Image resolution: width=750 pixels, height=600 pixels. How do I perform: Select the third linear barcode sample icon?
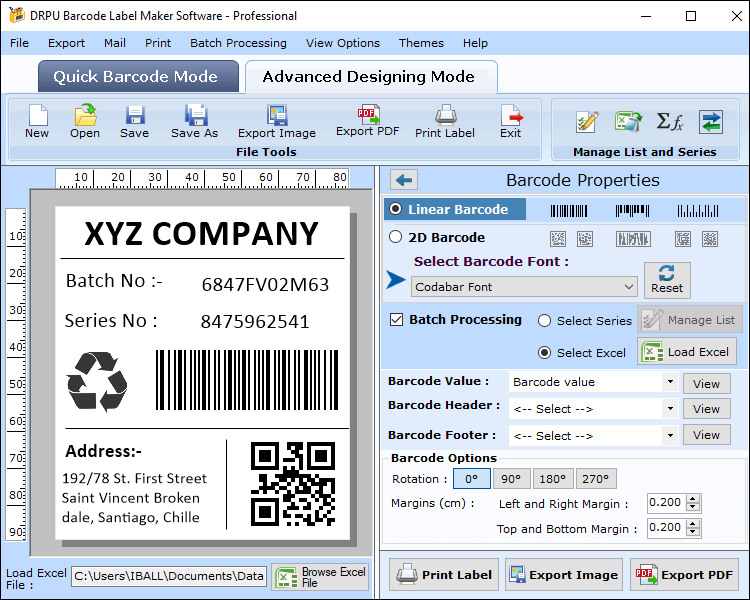pyautogui.click(x=697, y=211)
